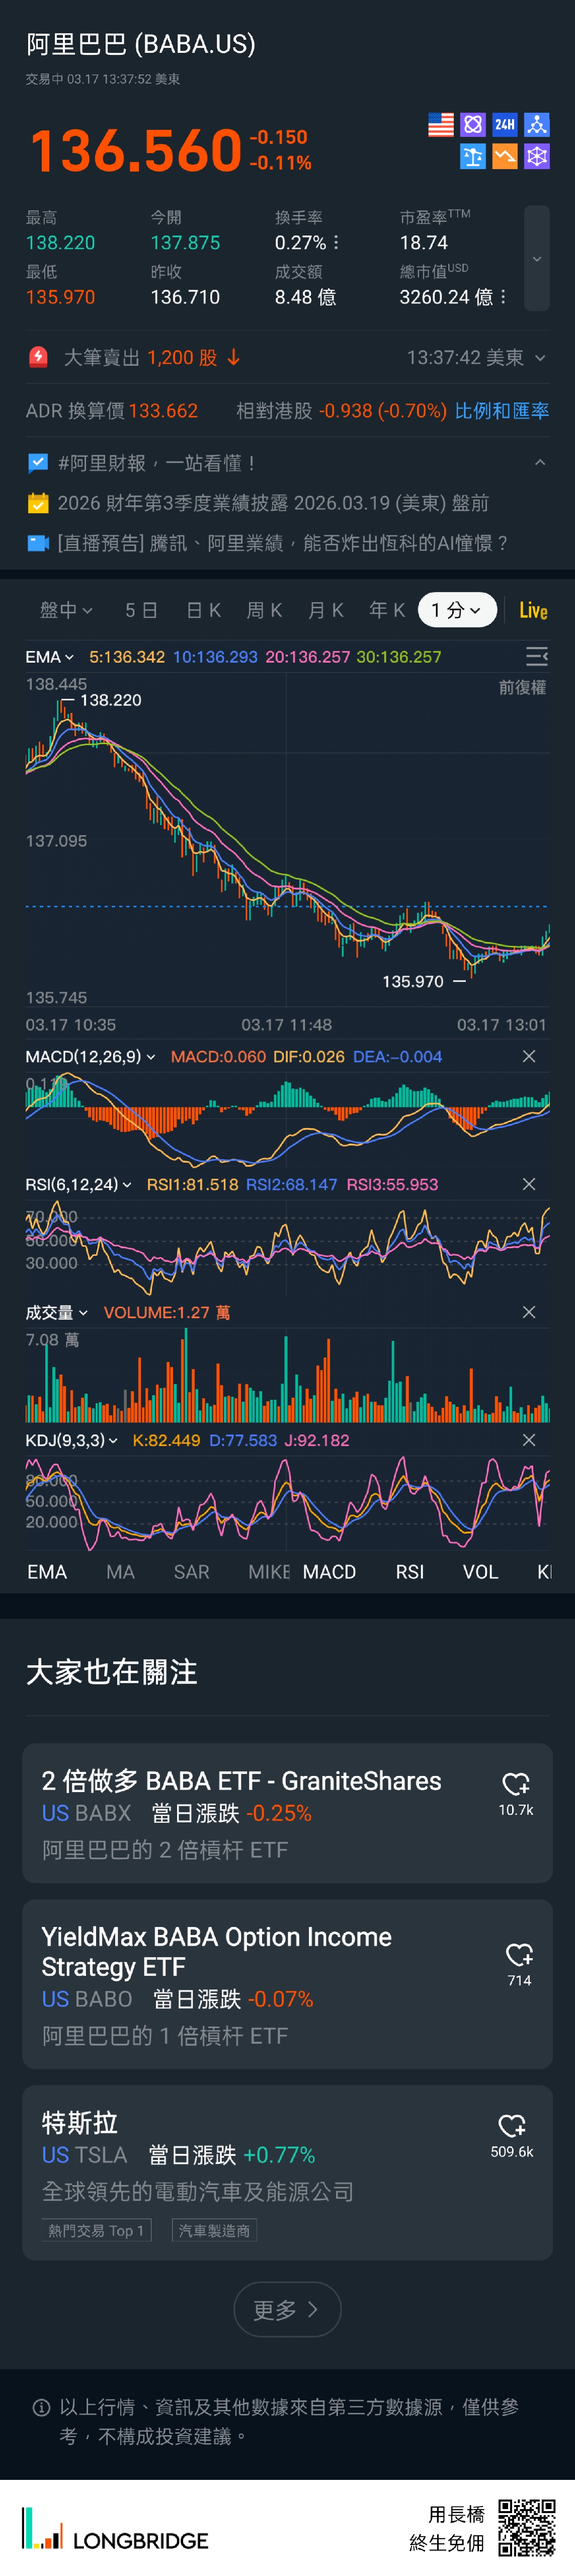Screen dimensions: 575x2576
Task: Tap the US flag market icon
Action: [441, 124]
